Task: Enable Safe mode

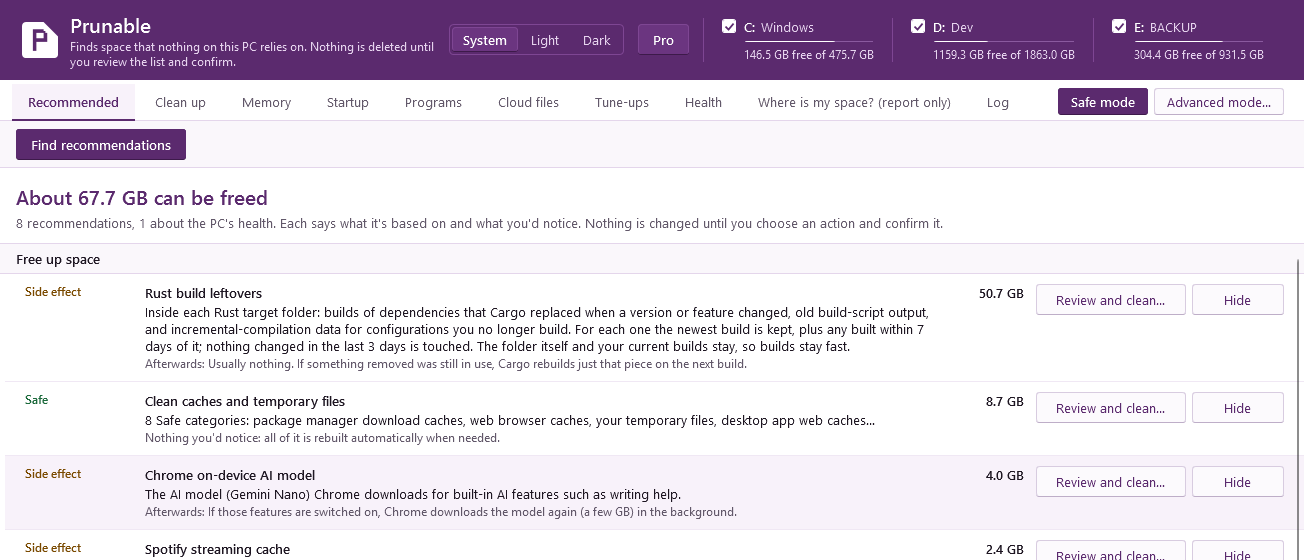Action: [x=1103, y=102]
